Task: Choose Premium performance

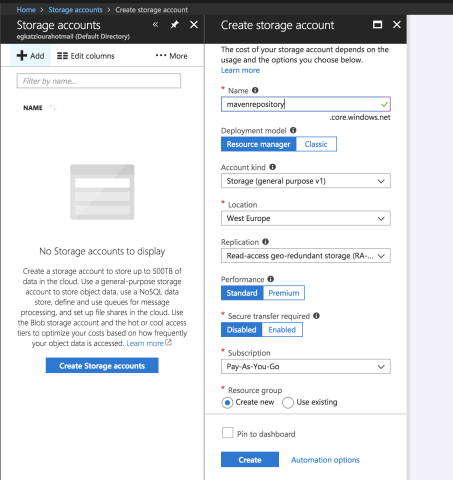Action: (284, 293)
